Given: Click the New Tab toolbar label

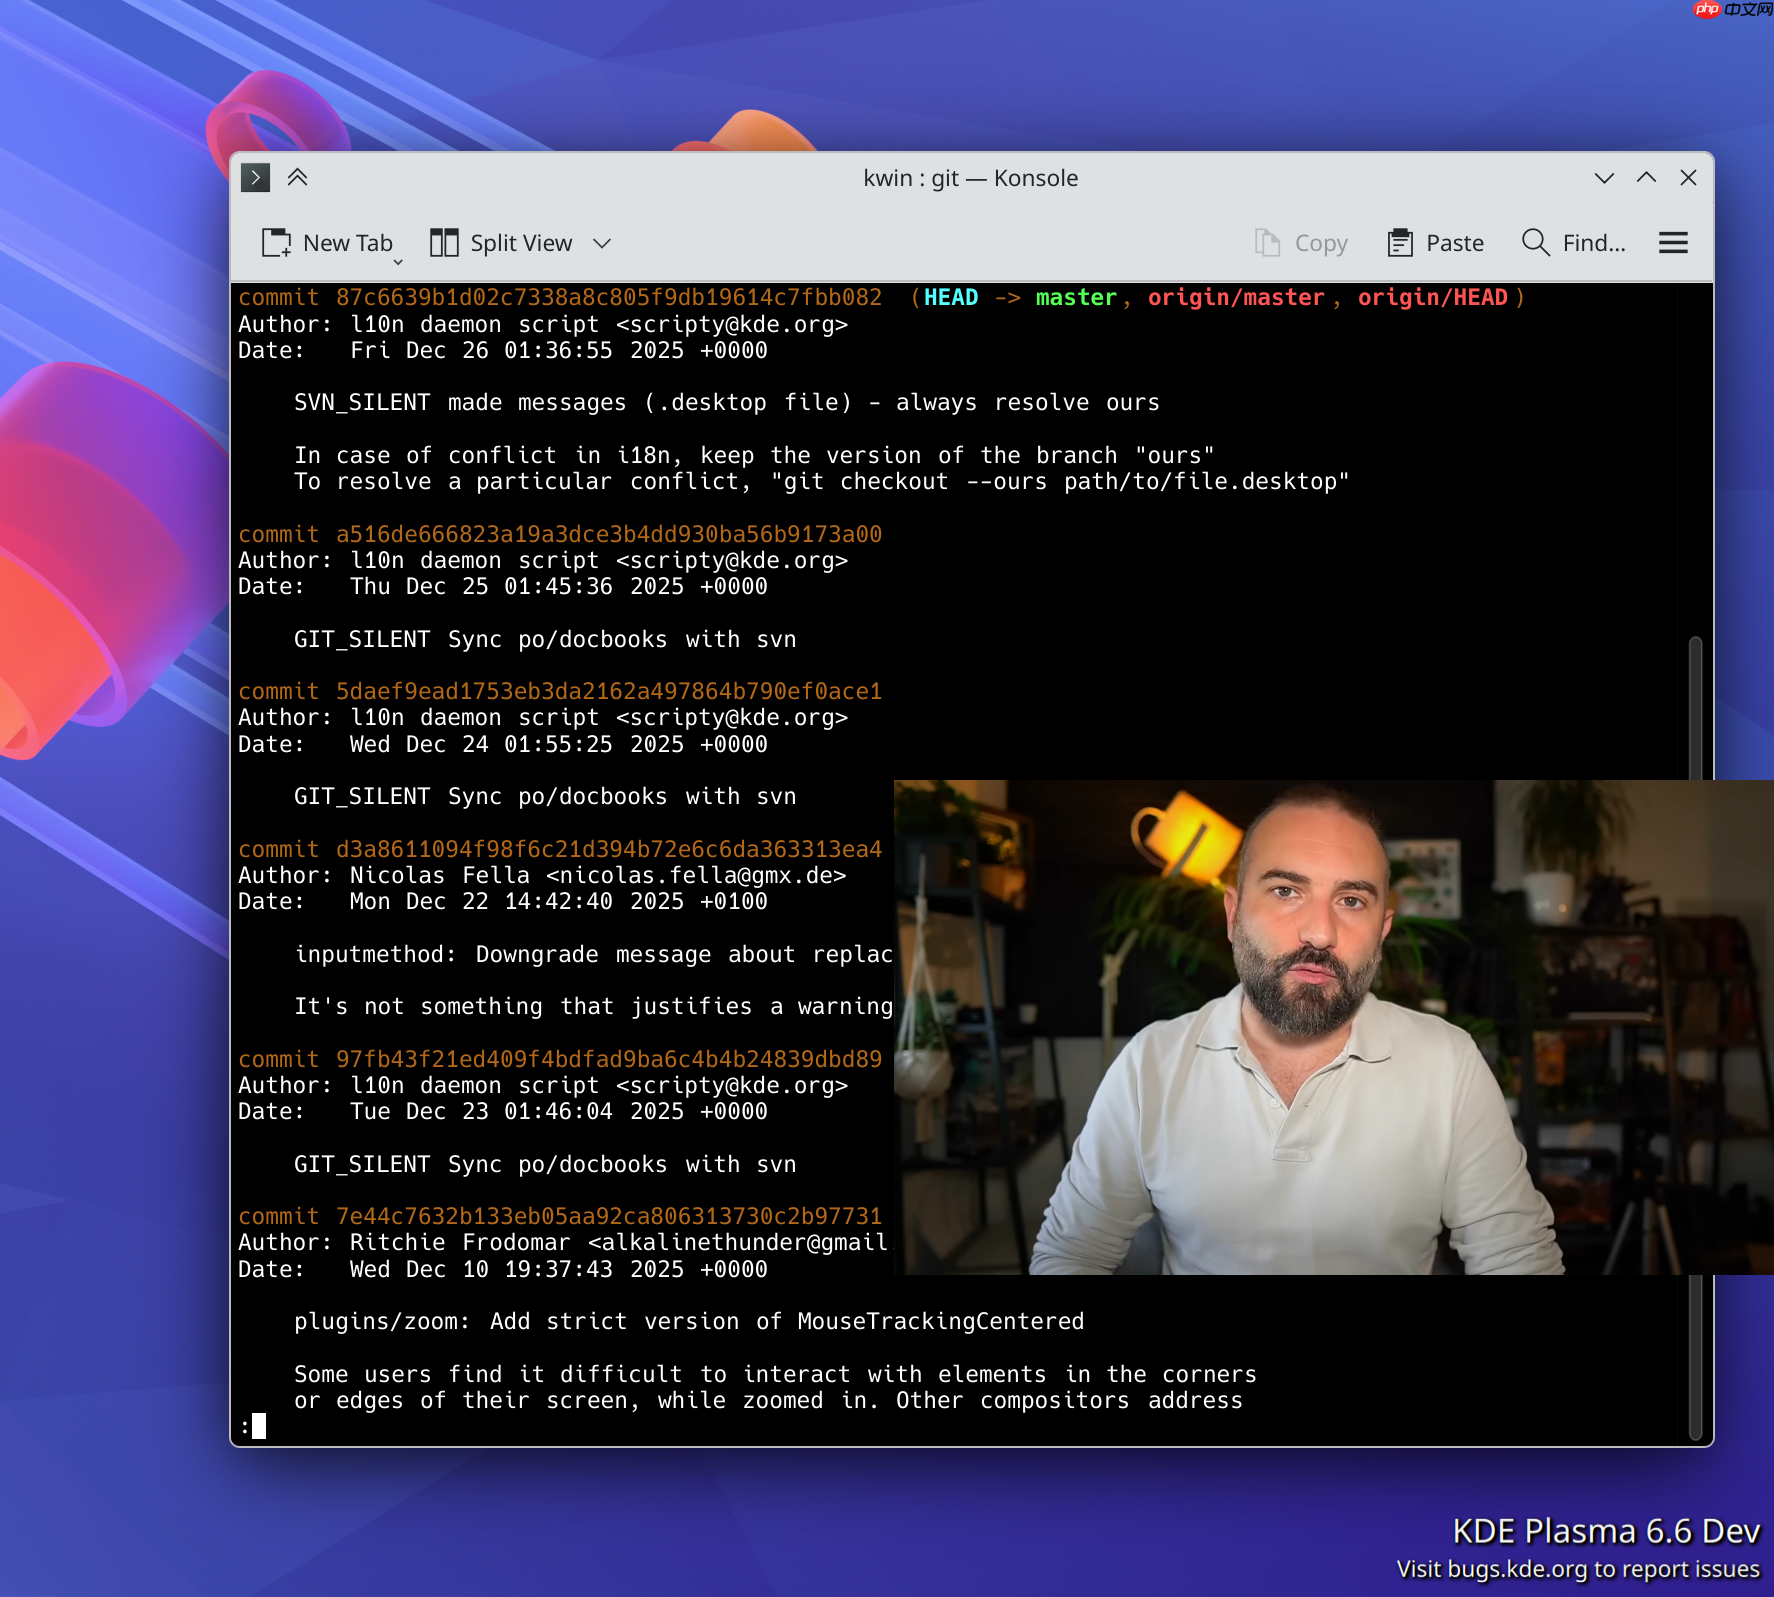Looking at the screenshot, I should tap(347, 242).
